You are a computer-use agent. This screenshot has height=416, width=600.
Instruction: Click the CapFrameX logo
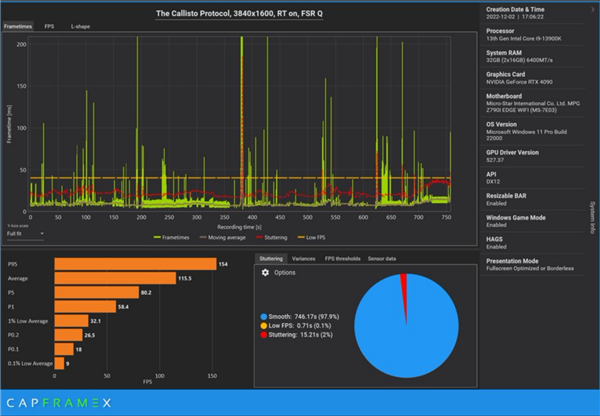pos(59,403)
